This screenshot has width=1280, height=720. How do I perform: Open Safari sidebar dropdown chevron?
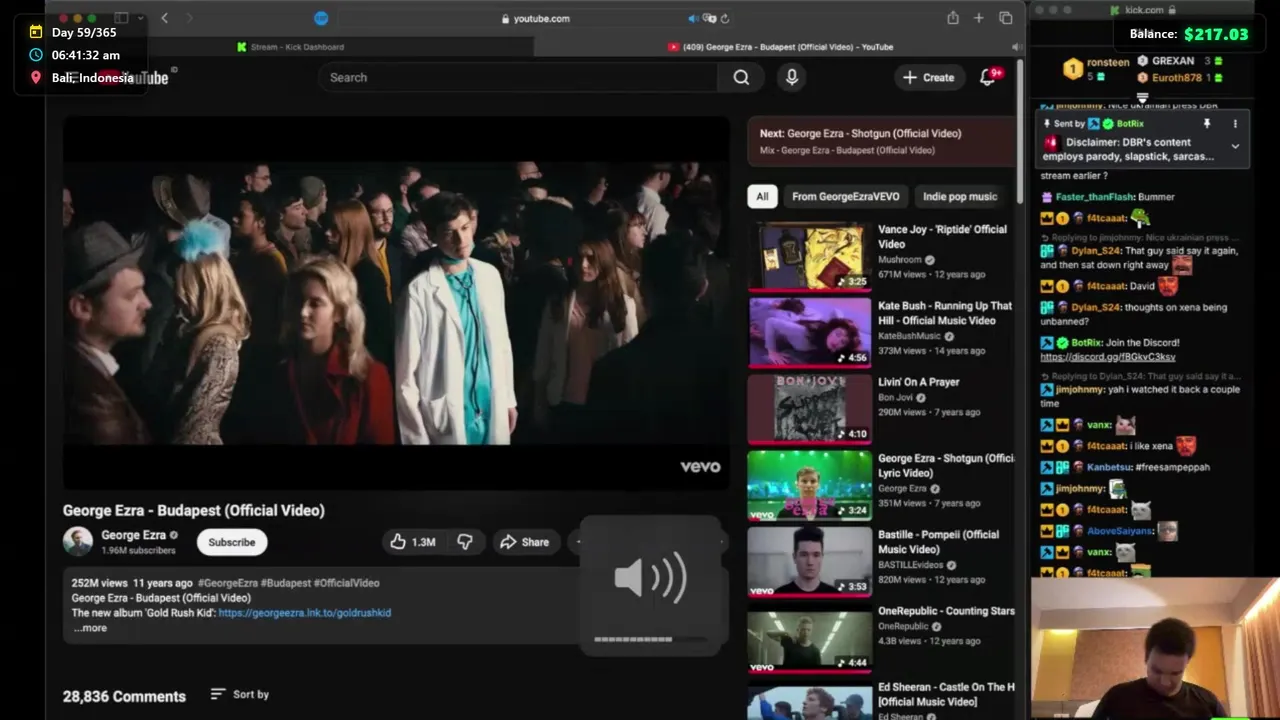tap(140, 18)
